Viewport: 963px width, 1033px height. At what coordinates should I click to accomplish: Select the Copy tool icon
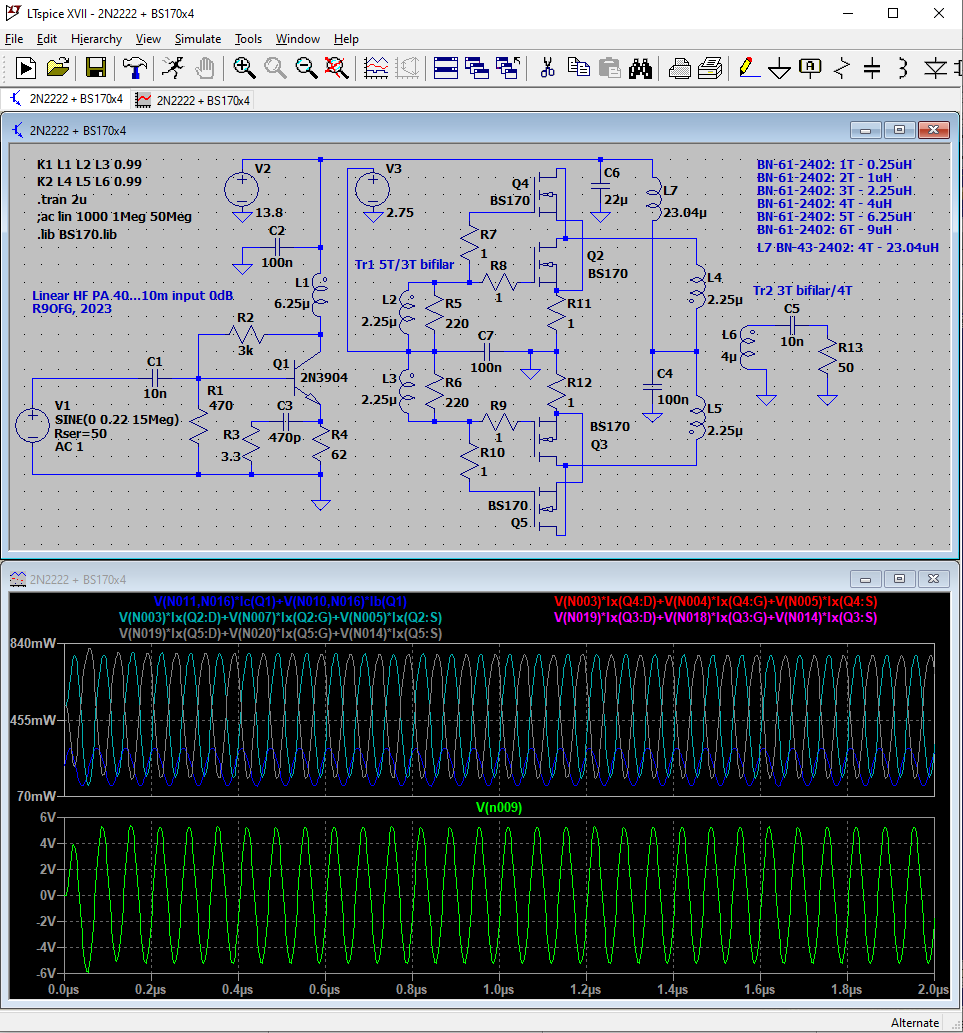[x=578, y=68]
